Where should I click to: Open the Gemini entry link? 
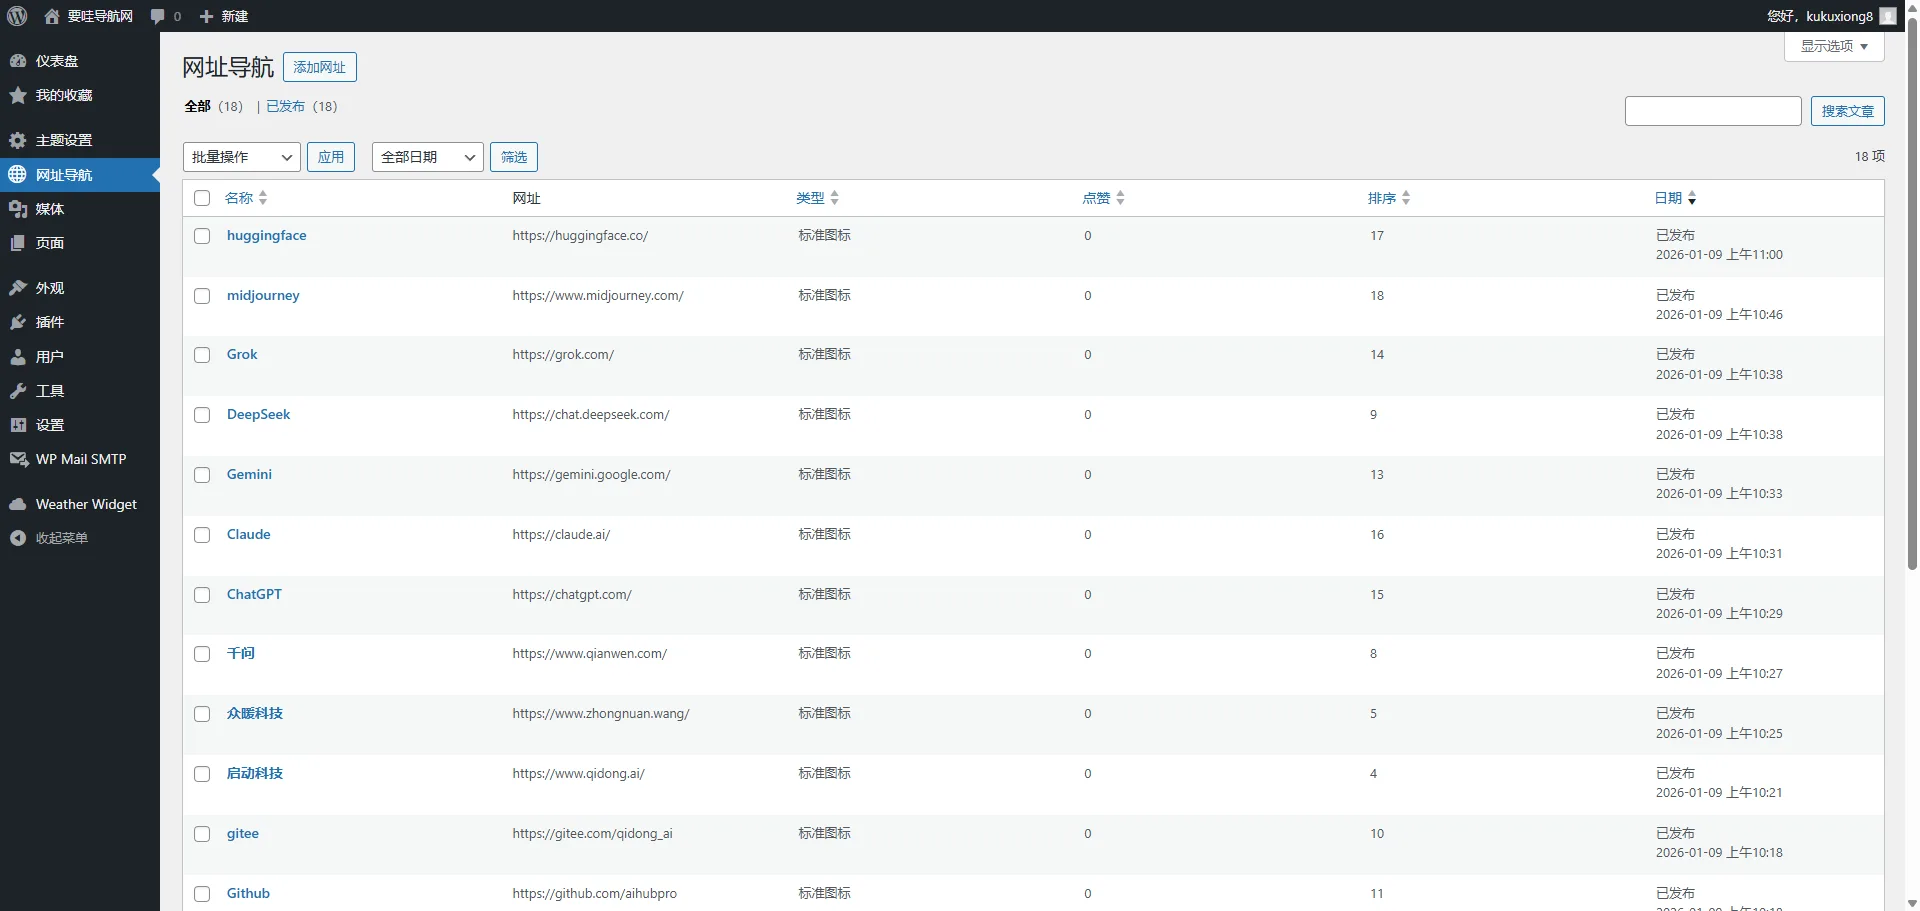(248, 474)
